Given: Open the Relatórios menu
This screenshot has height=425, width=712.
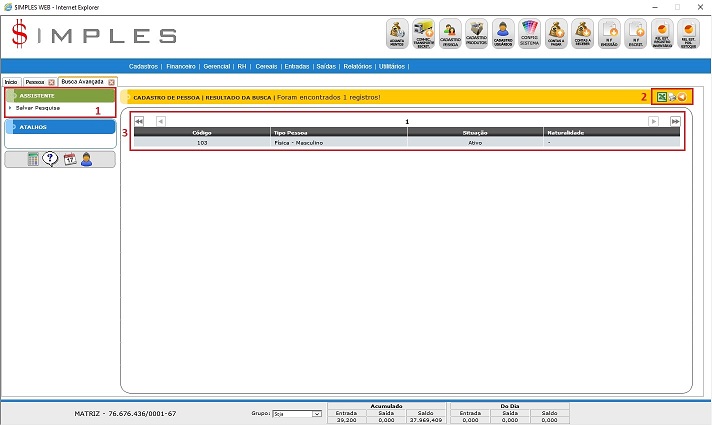Looking at the screenshot, I should click(x=357, y=66).
